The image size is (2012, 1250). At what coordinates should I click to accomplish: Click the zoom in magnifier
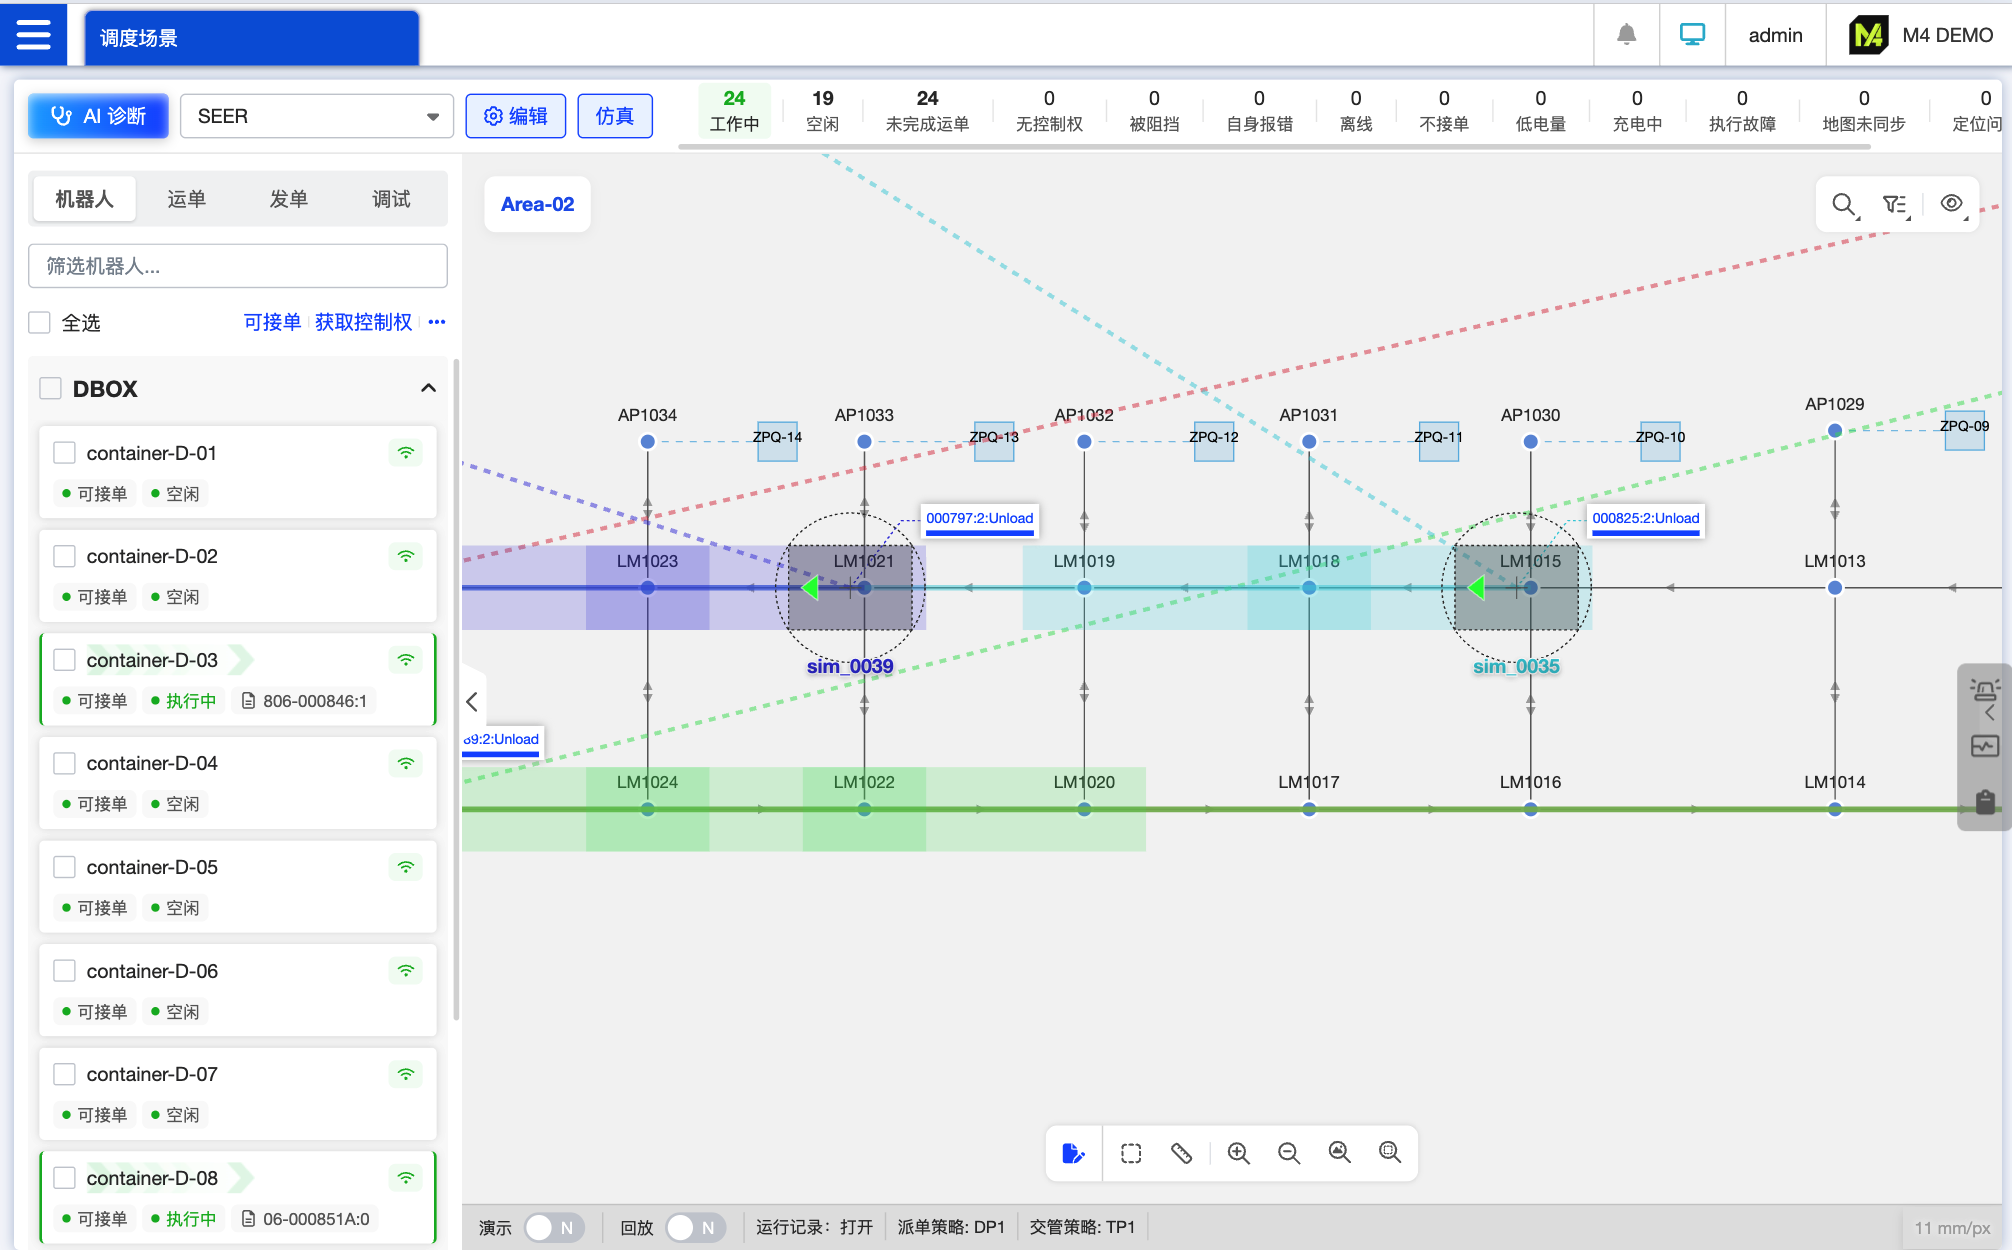click(x=1238, y=1153)
